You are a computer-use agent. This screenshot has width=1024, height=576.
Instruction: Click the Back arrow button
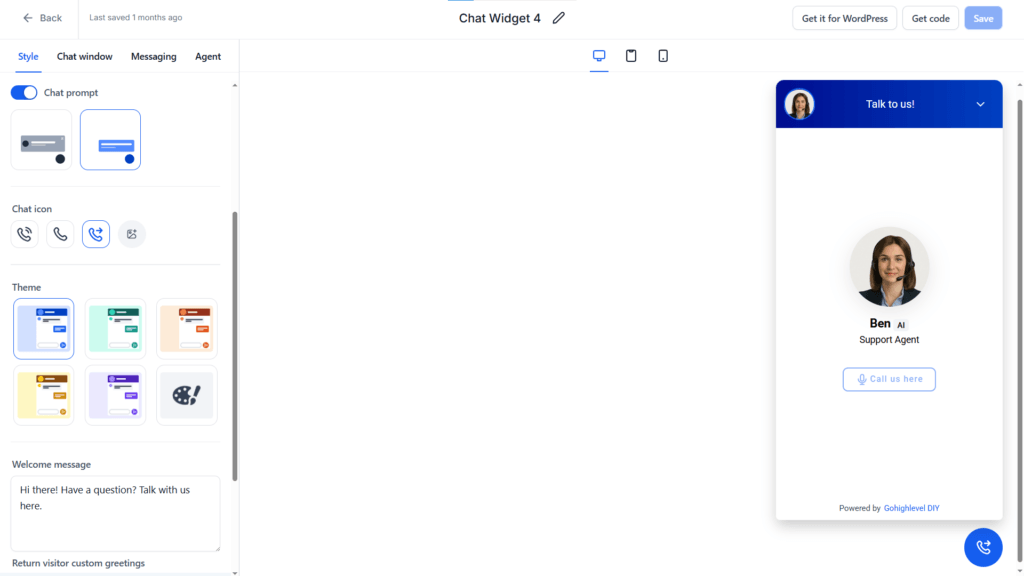(42, 18)
